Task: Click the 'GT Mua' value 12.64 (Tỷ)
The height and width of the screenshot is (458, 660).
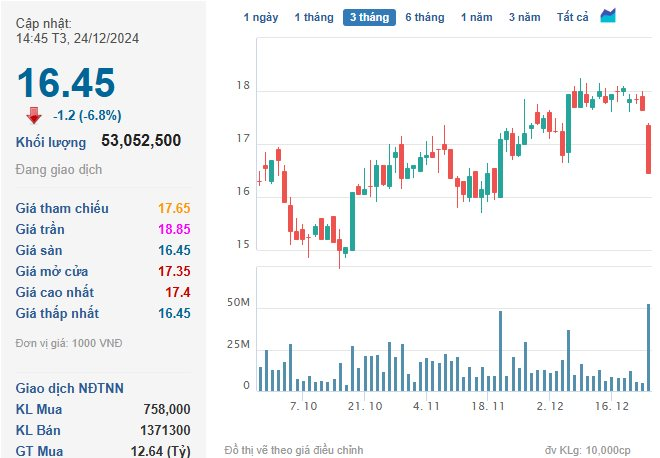Action: point(160,451)
